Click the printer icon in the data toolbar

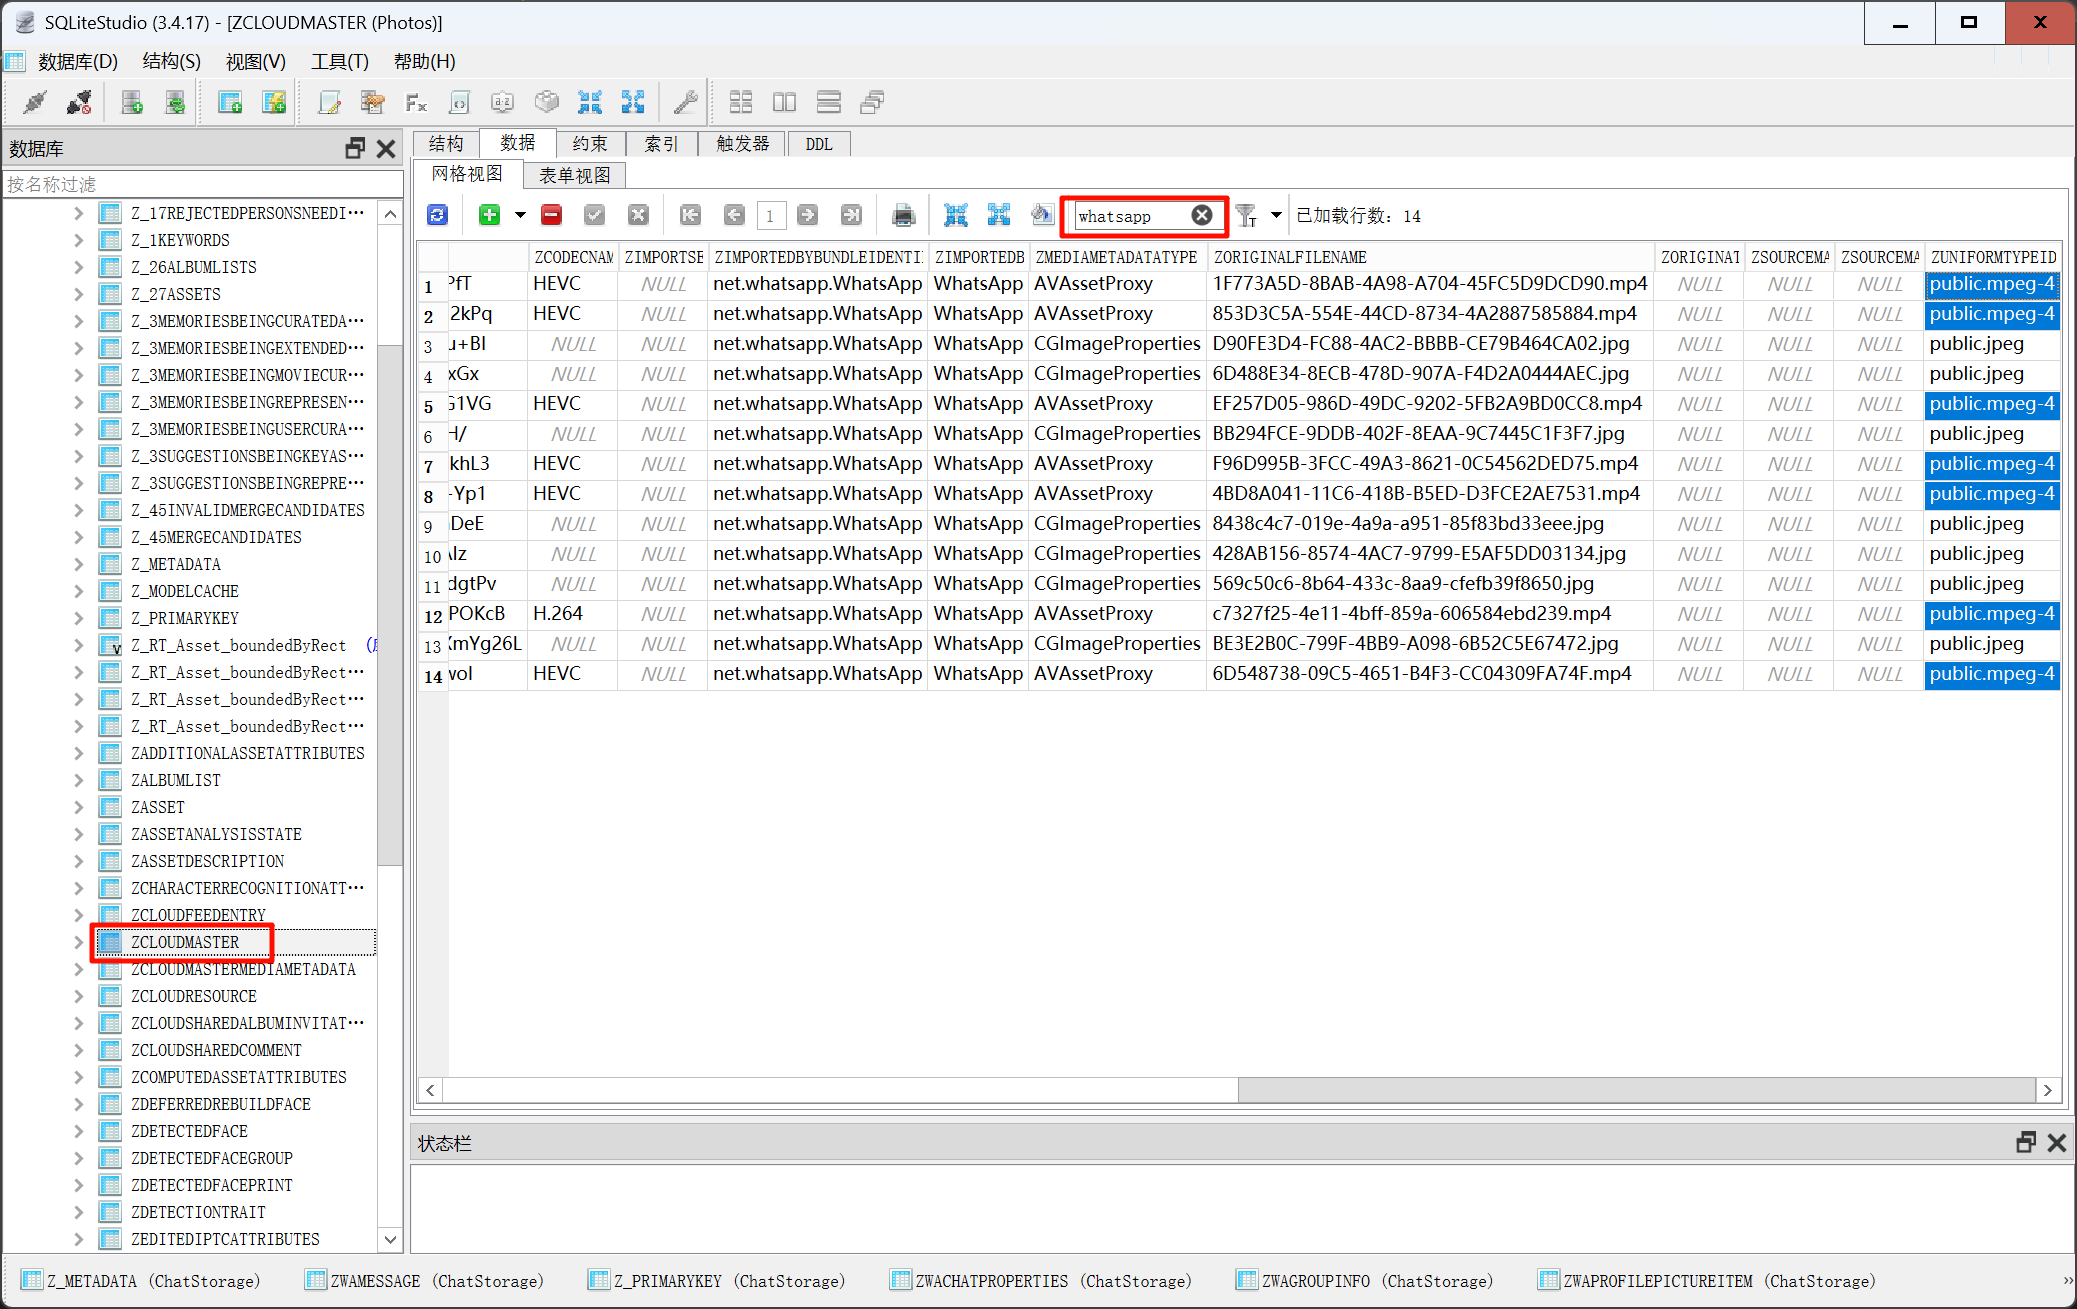[x=903, y=215]
